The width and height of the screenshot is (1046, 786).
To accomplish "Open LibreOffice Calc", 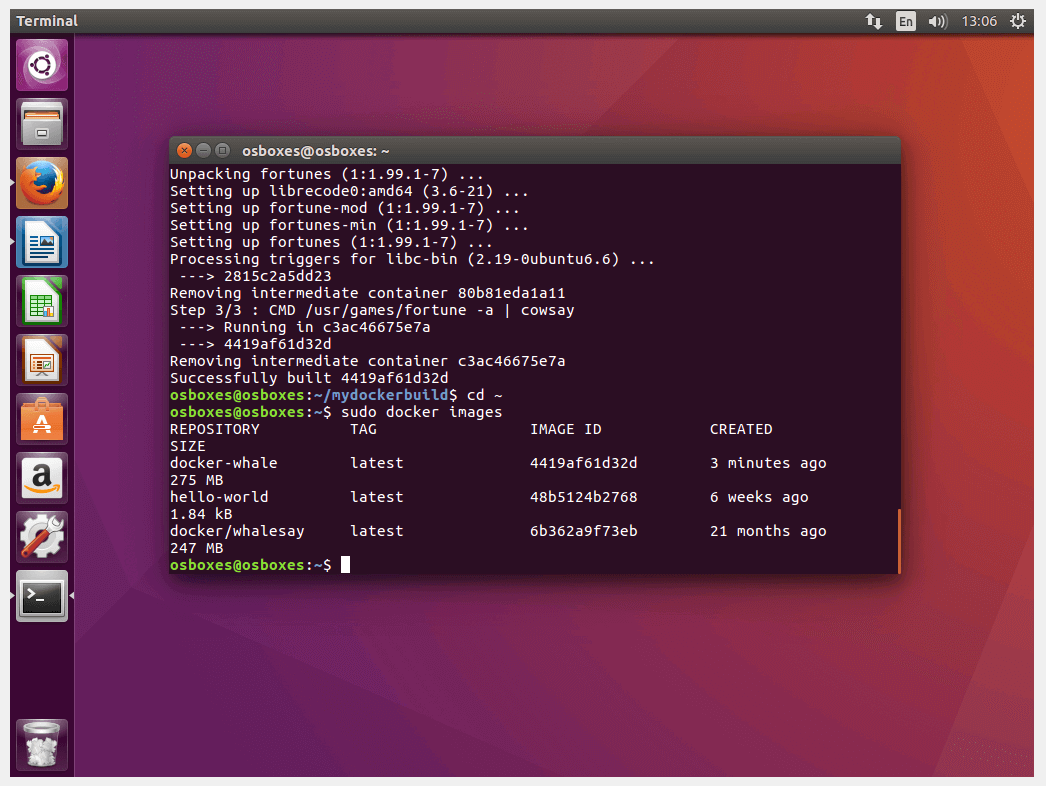I will [x=41, y=301].
